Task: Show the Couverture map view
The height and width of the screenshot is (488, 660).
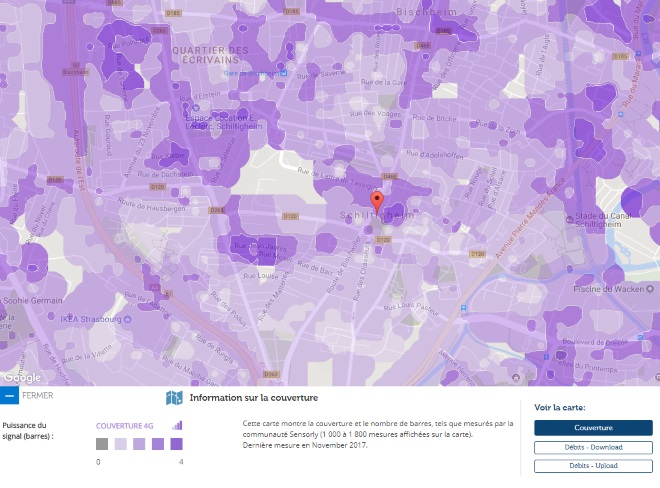Action: (593, 428)
